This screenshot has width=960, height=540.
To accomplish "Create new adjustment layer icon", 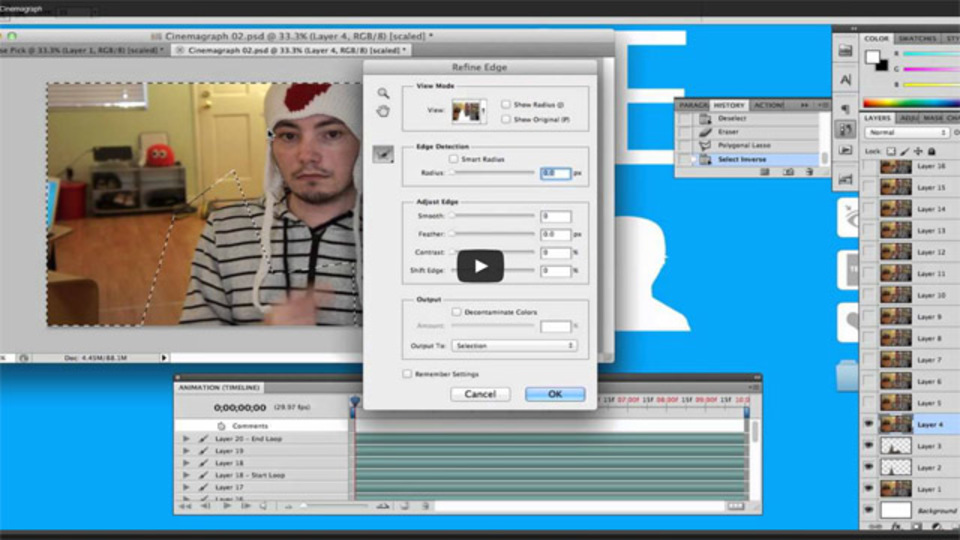I will [937, 526].
